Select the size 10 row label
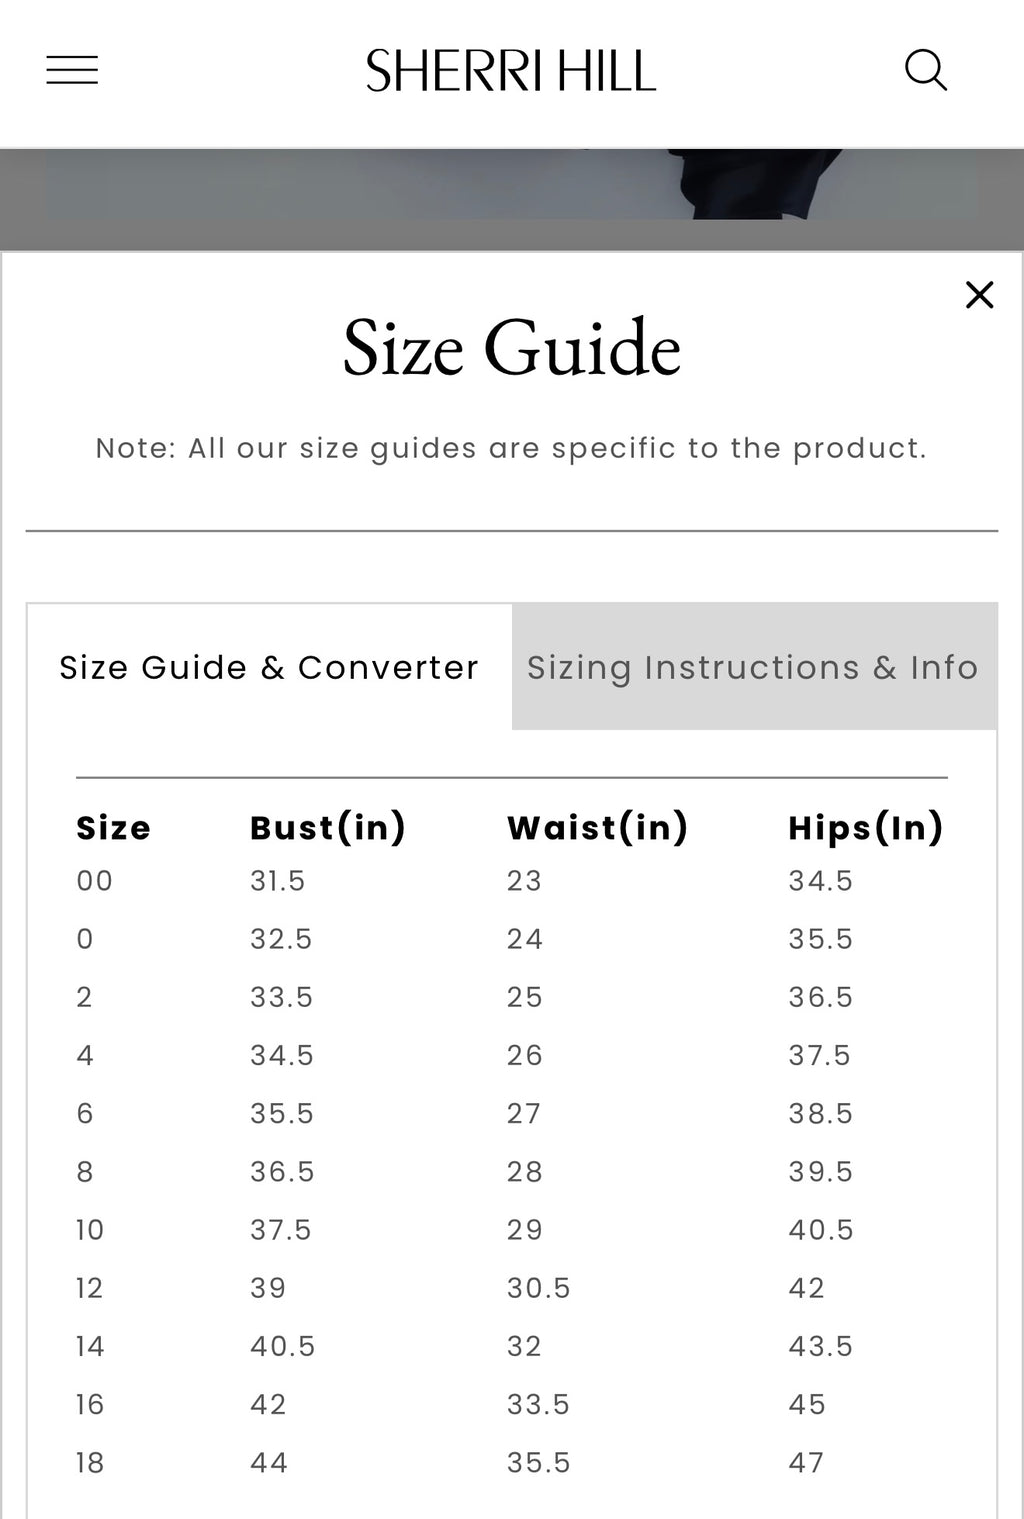The image size is (1024, 1519). (x=90, y=1230)
